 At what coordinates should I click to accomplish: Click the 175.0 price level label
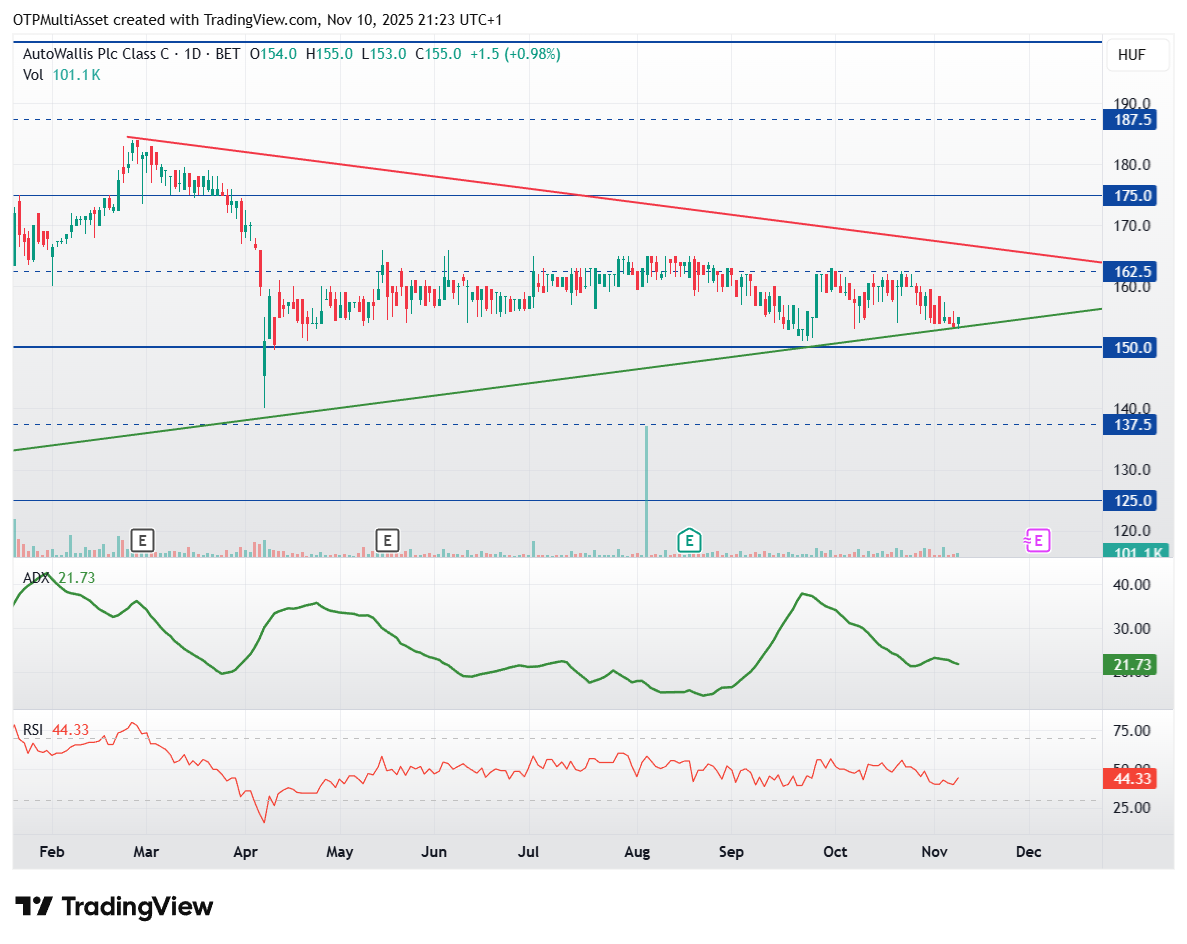pos(1128,196)
